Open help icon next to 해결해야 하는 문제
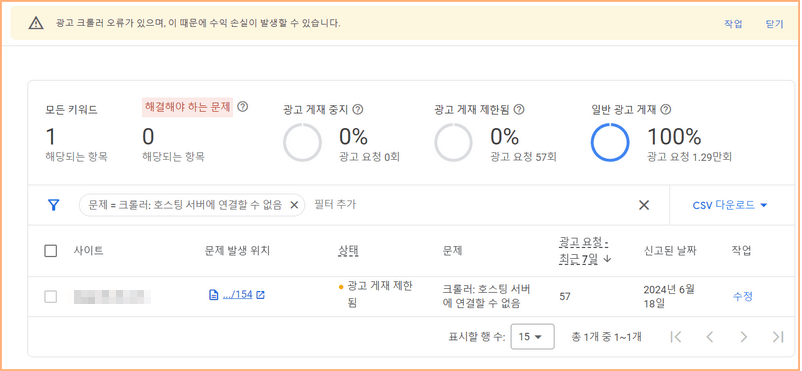Viewport: 802px width, 371px height. [x=243, y=107]
